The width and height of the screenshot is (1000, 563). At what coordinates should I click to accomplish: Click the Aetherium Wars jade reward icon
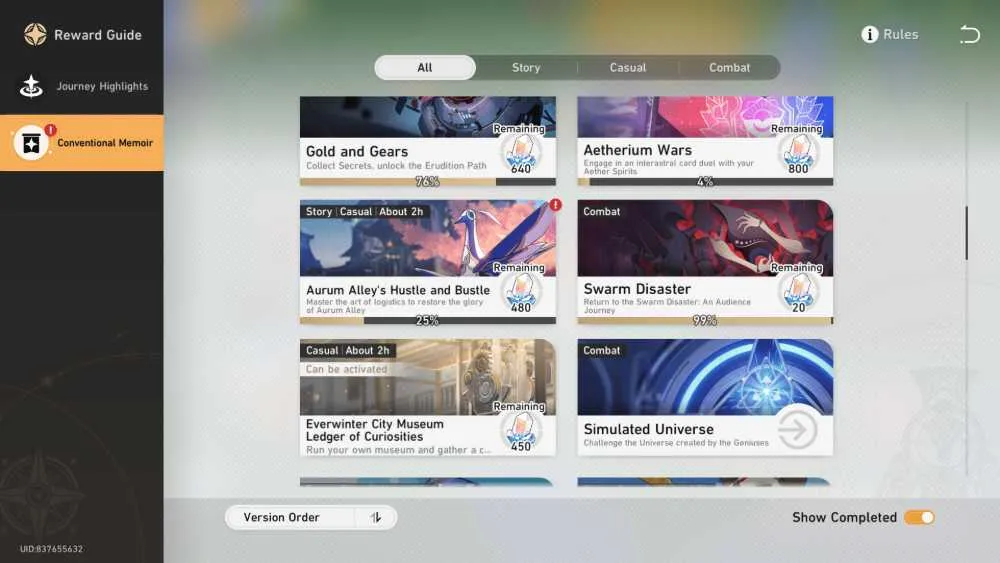(x=798, y=154)
